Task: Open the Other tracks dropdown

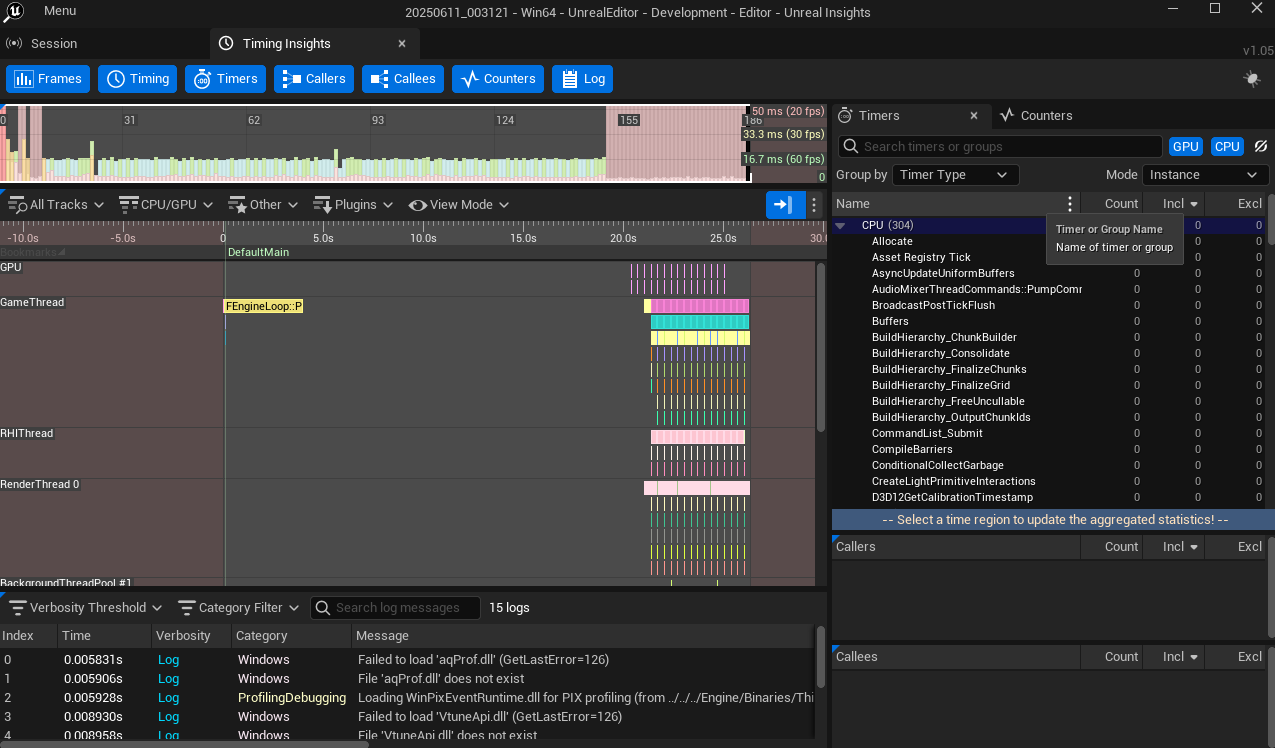Action: coord(264,205)
